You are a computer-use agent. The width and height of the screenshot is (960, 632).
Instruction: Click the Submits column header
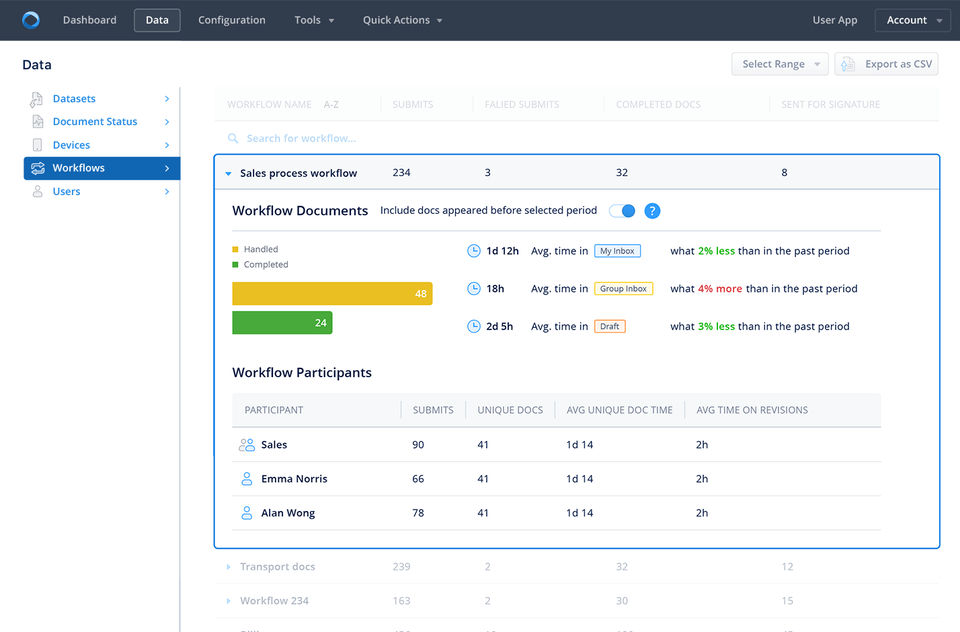pos(413,105)
